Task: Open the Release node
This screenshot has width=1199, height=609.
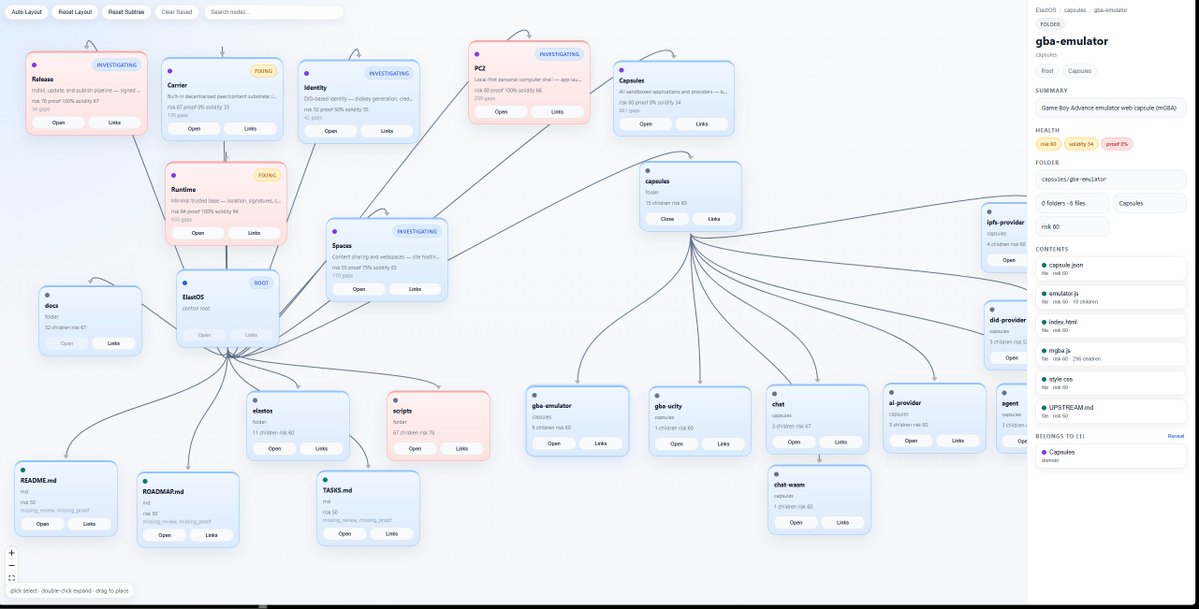Action: 58,122
